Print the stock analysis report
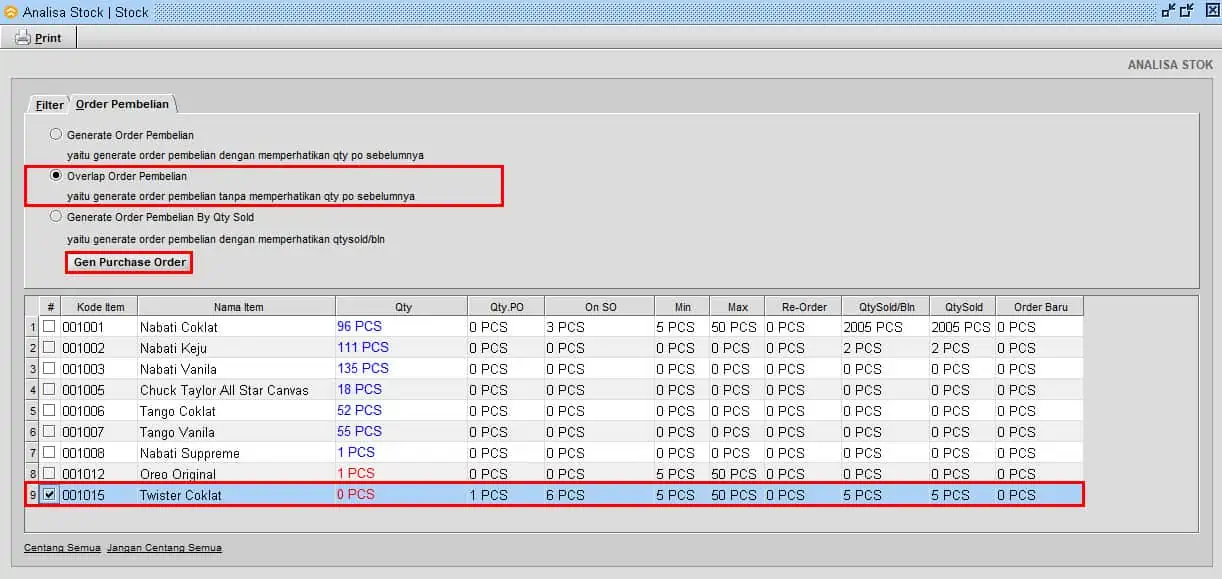The width and height of the screenshot is (1222, 579). pyautogui.click(x=39, y=38)
